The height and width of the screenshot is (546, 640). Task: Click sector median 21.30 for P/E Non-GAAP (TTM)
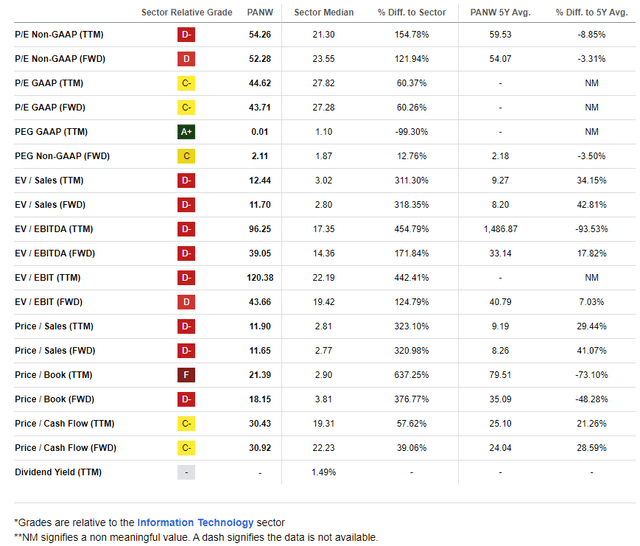pyautogui.click(x=324, y=35)
